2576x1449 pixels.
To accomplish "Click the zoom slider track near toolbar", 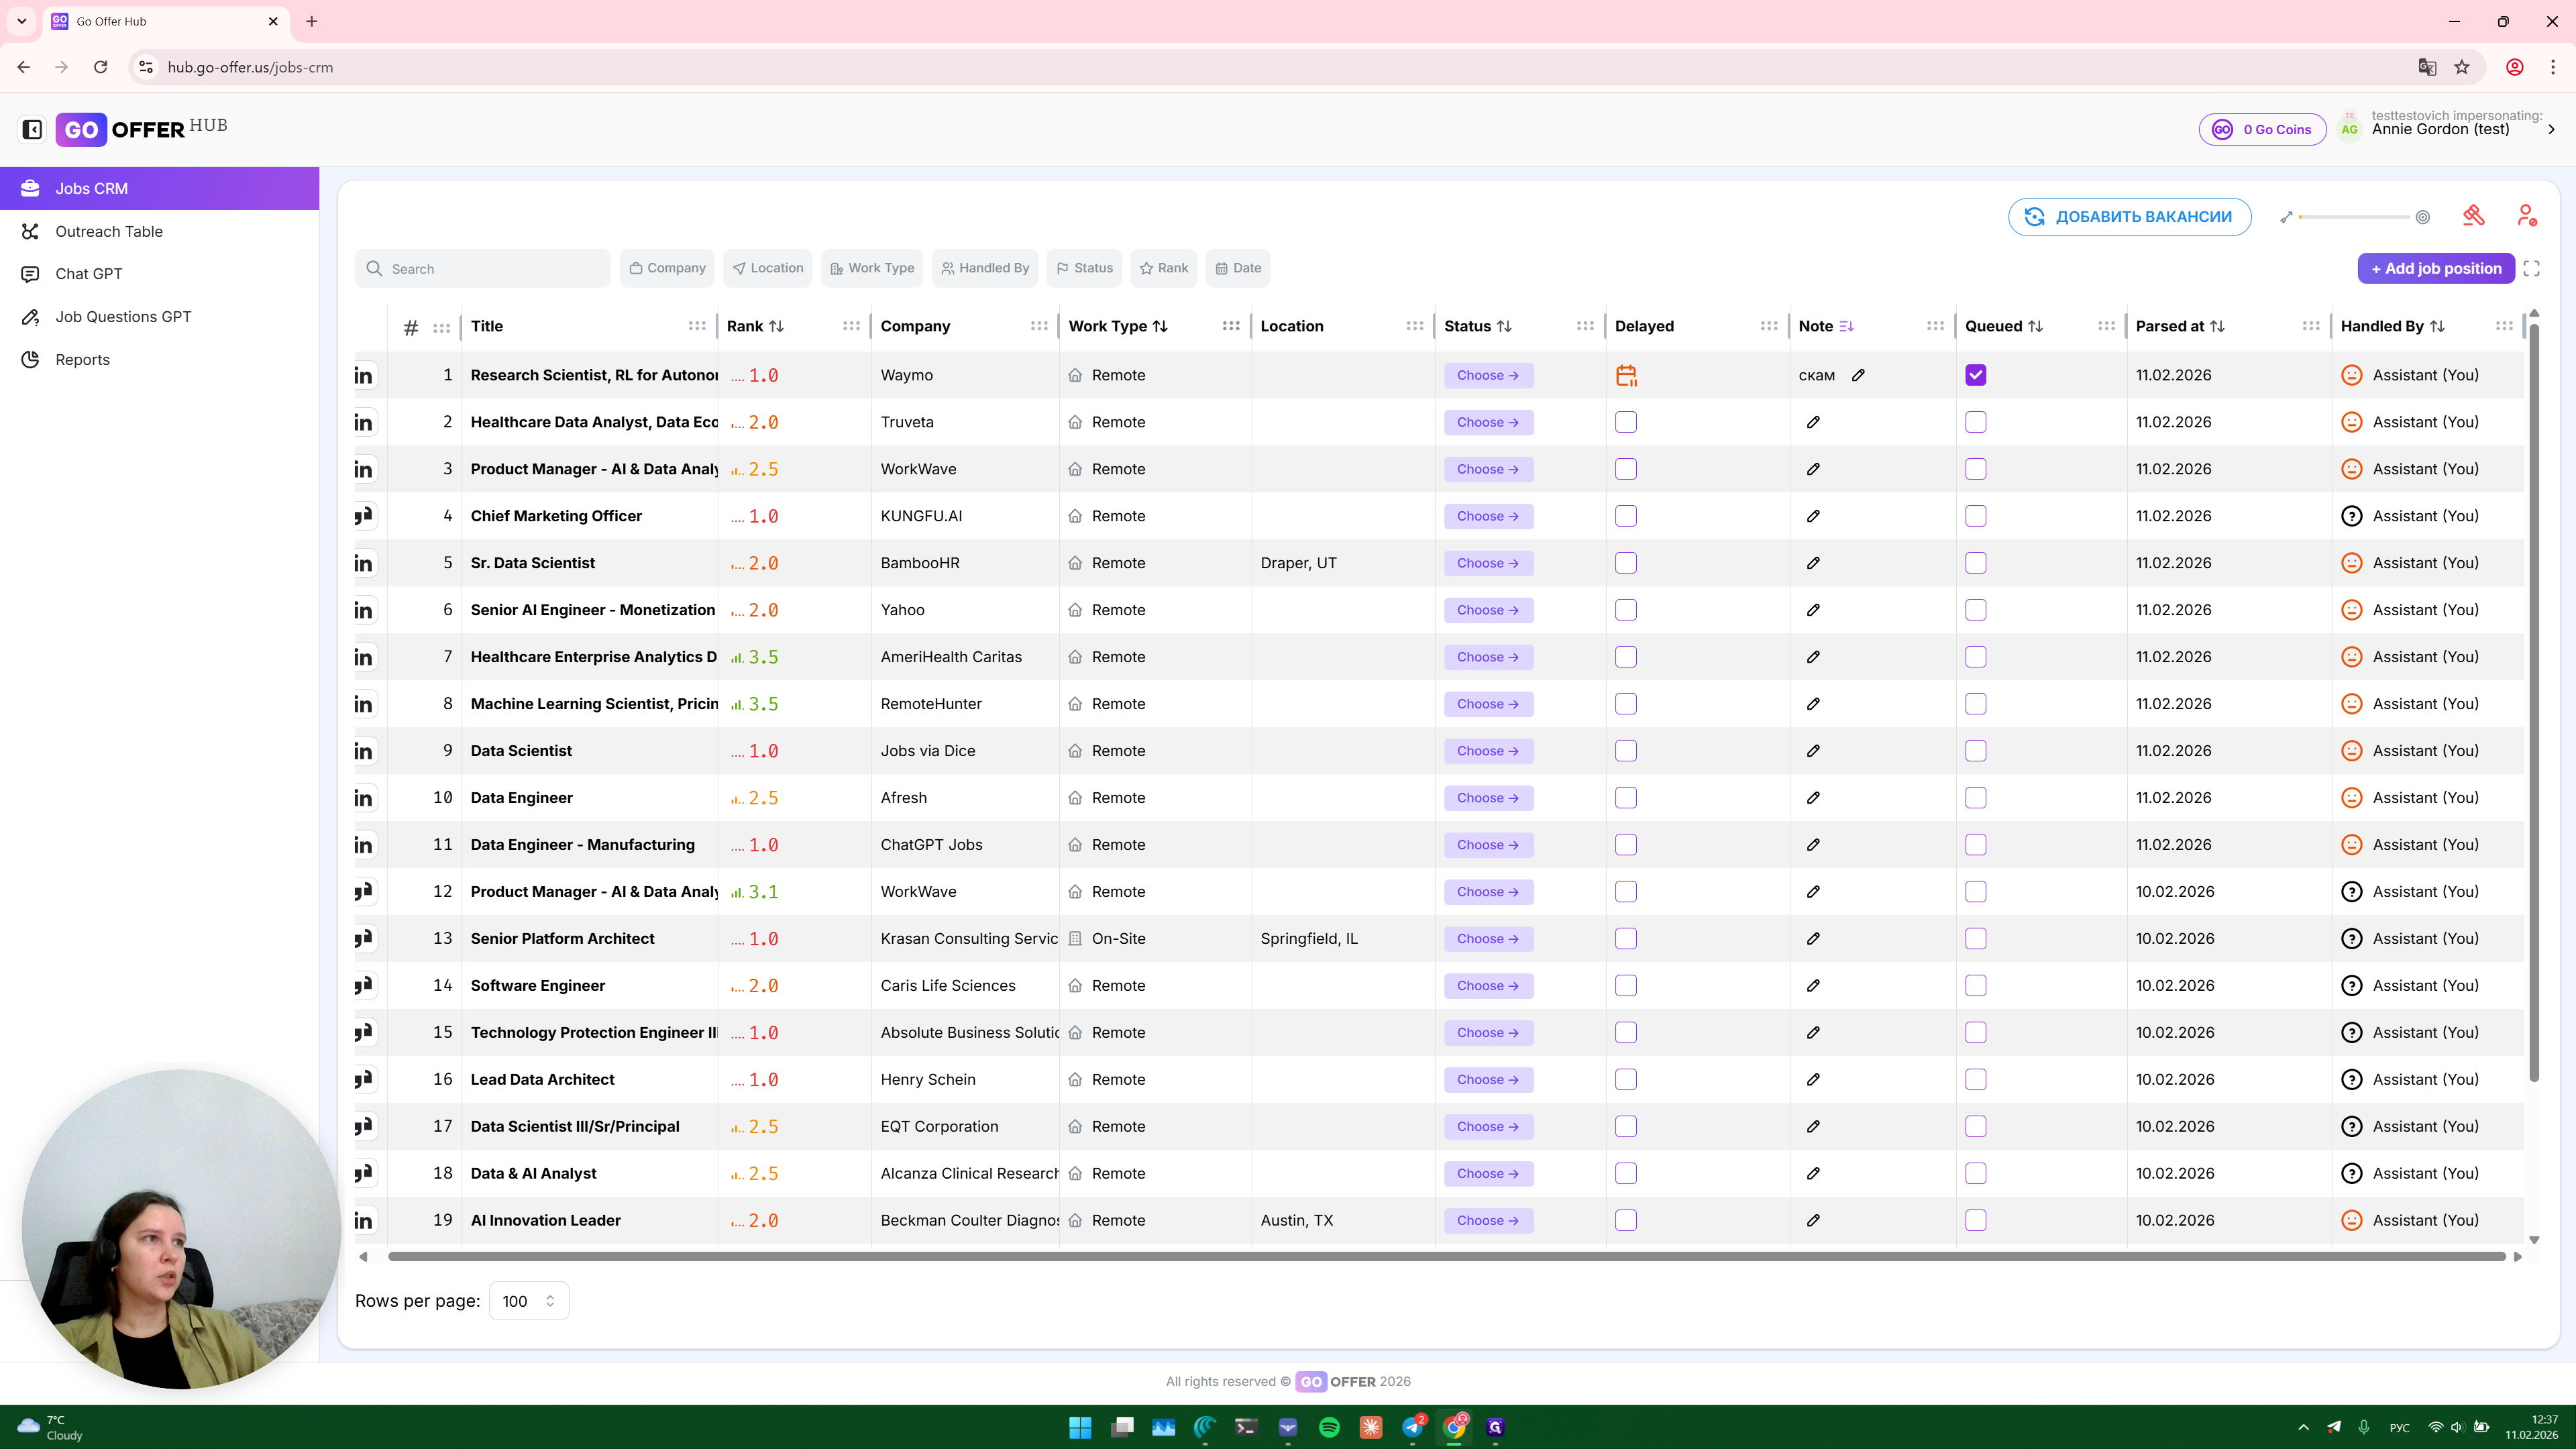I will [2354, 217].
